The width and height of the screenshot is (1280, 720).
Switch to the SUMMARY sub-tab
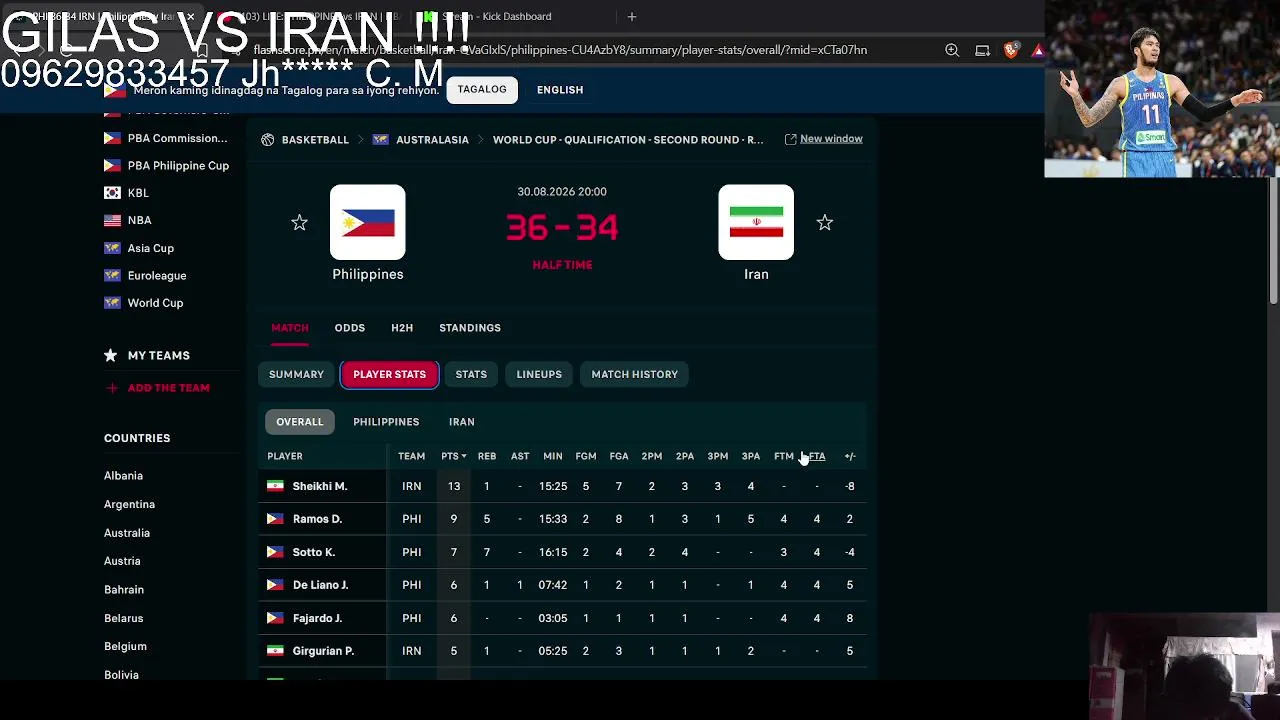click(x=296, y=374)
